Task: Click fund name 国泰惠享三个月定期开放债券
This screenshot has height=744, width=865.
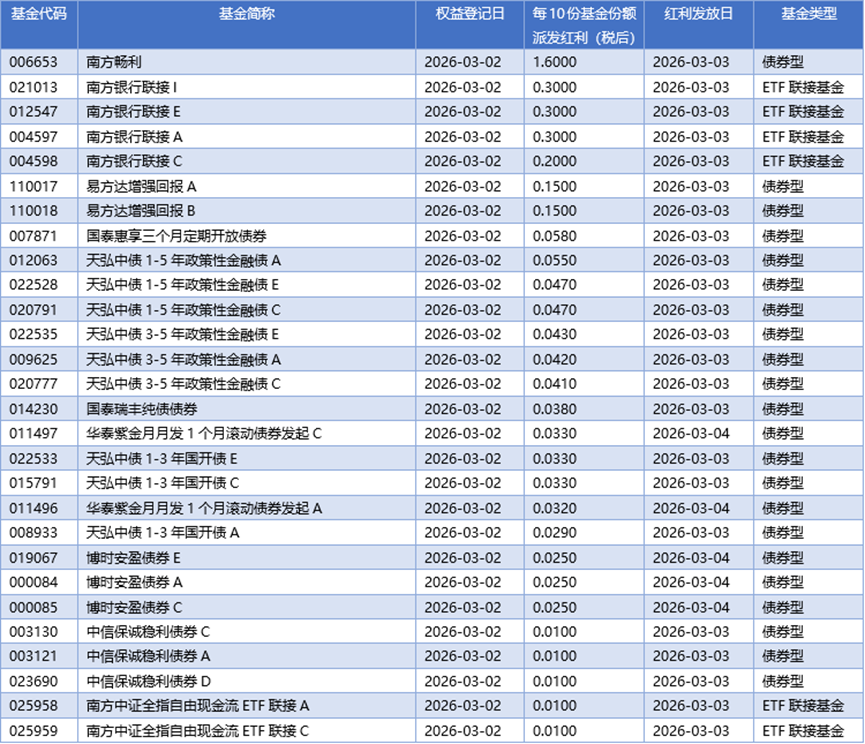Action: tap(176, 236)
